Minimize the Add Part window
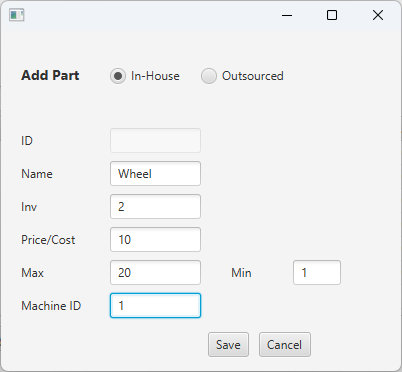This screenshot has width=402, height=372. 287,15
